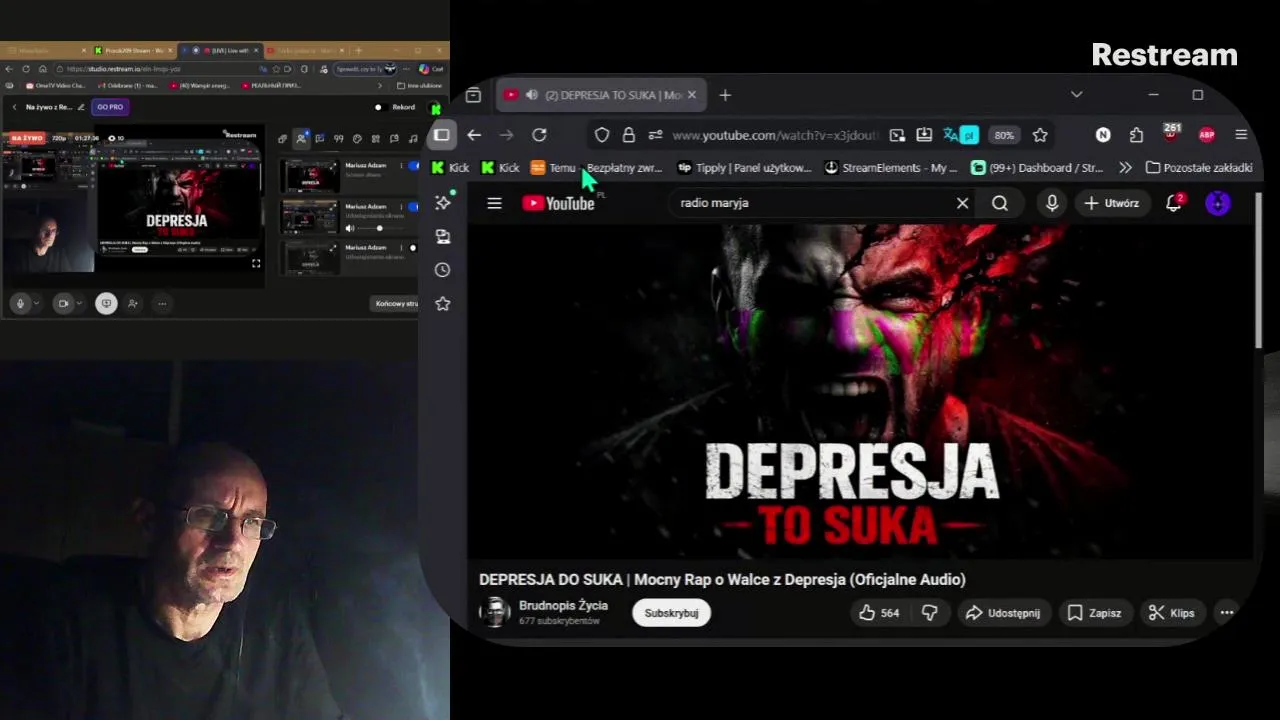Viewport: 1280px width, 720px height.
Task: Switch to the DEPRESJA TO SUKA tab
Action: [603, 95]
